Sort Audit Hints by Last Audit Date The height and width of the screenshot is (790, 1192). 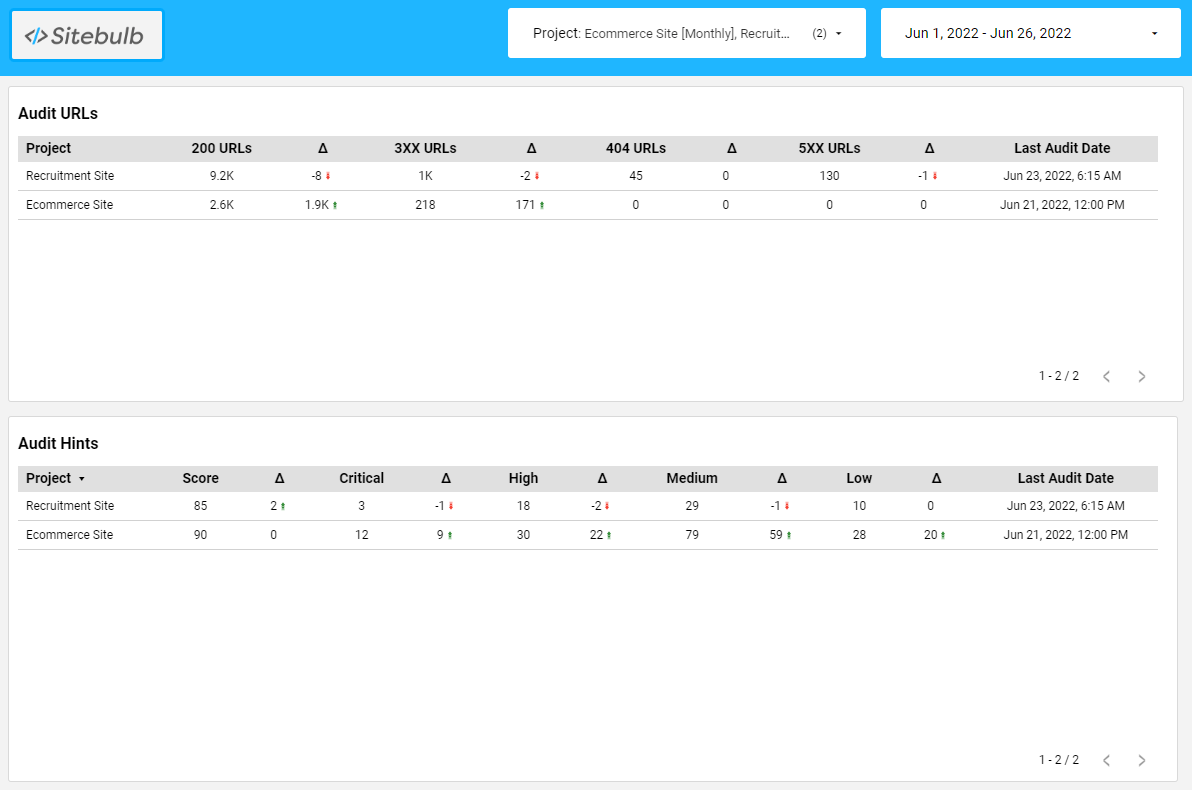point(1066,478)
